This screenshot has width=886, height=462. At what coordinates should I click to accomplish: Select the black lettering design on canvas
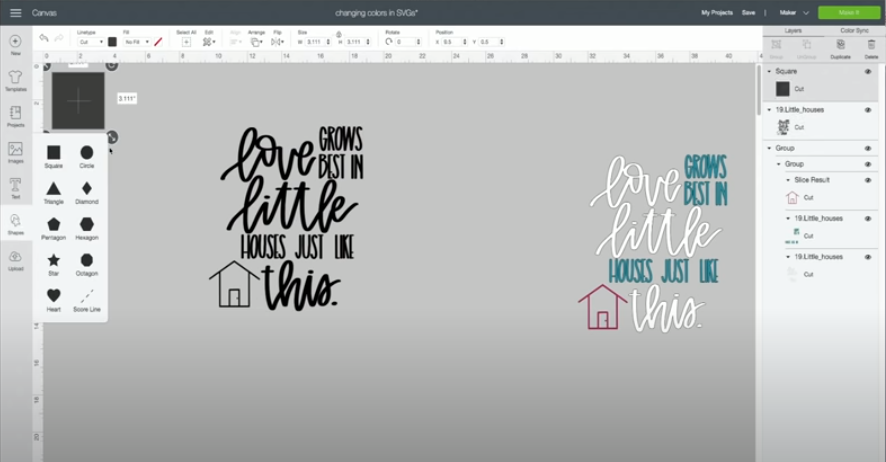pyautogui.click(x=287, y=218)
